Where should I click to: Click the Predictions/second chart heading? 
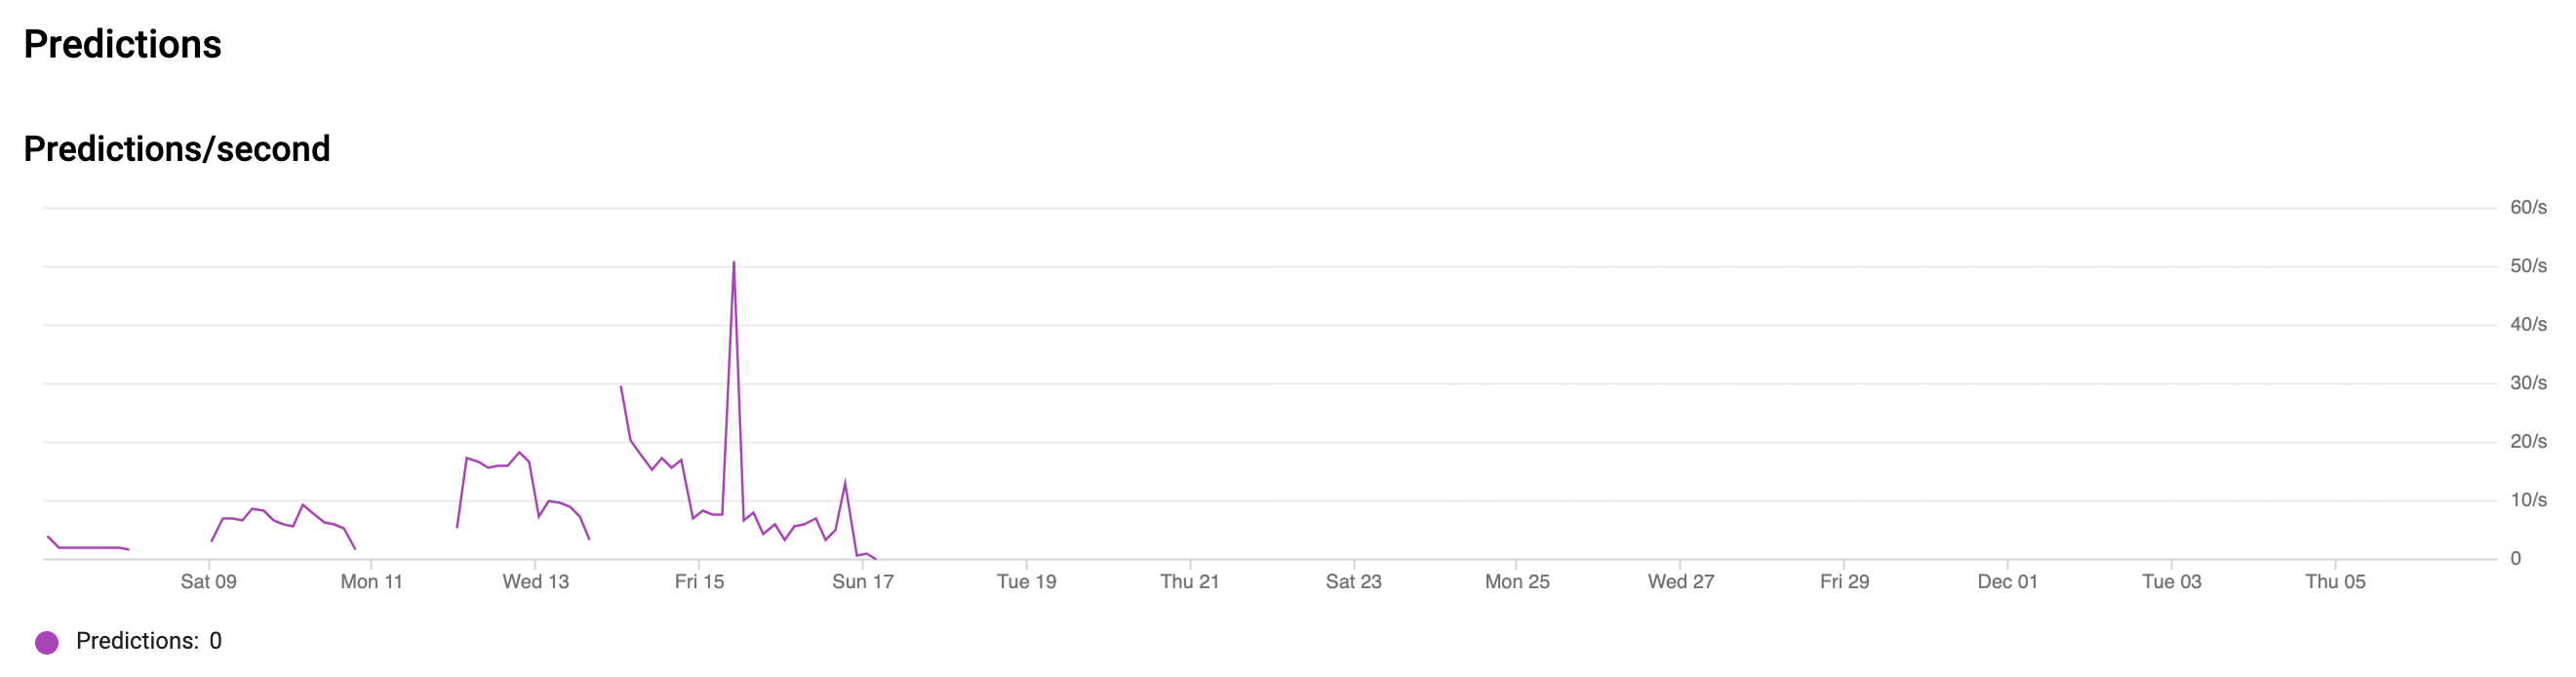click(x=177, y=149)
